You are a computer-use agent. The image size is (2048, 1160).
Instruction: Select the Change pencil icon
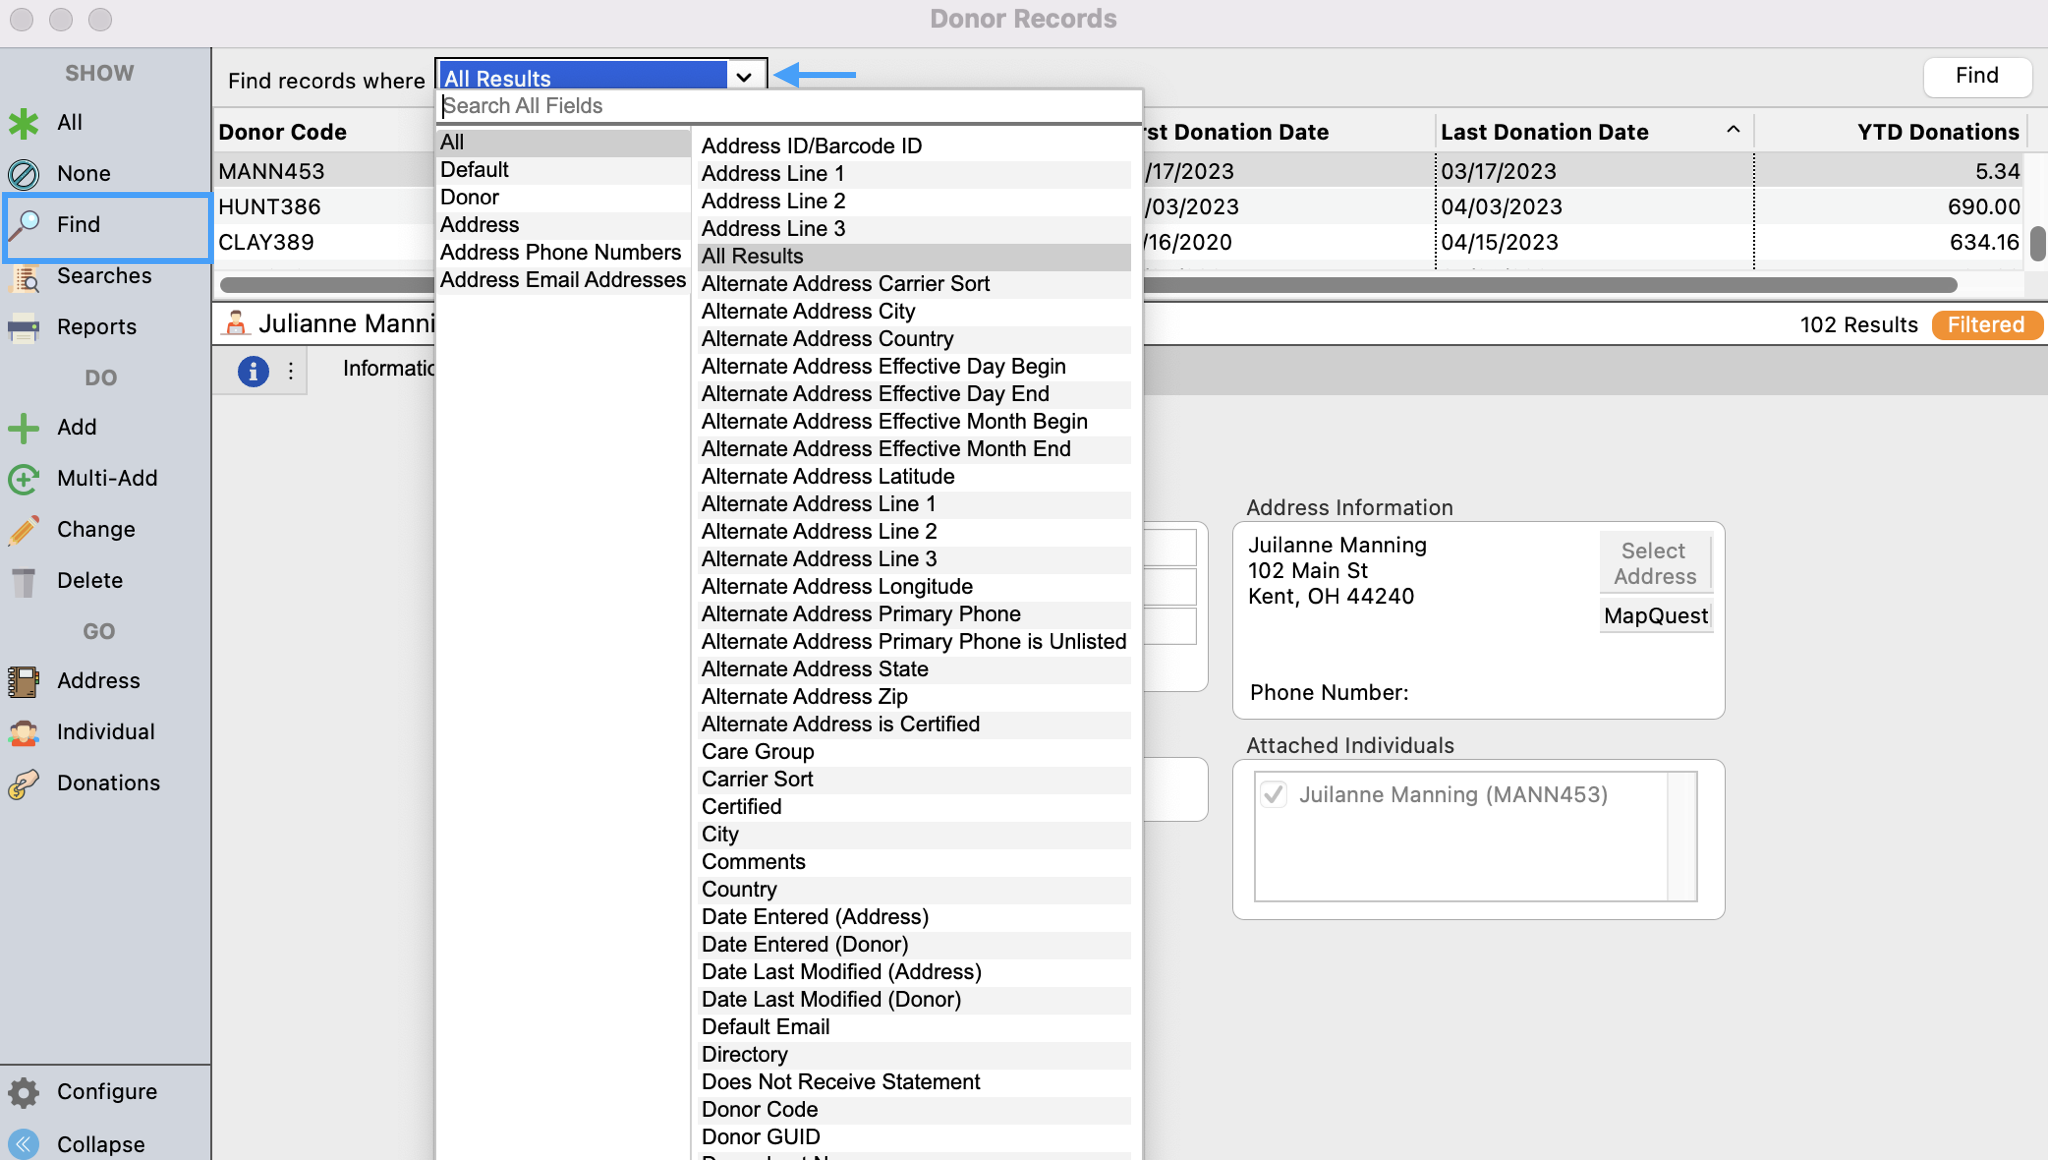tap(23, 530)
